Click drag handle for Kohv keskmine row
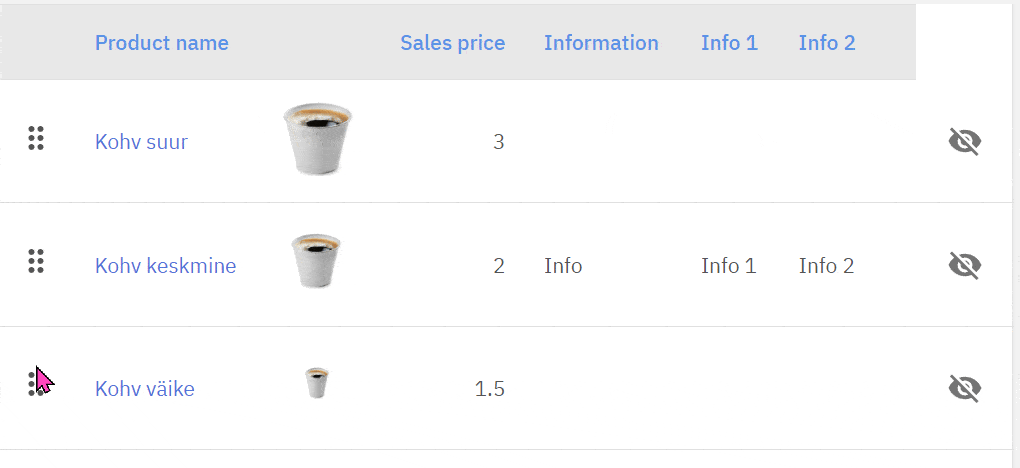The width and height of the screenshot is (1020, 468). (36, 262)
